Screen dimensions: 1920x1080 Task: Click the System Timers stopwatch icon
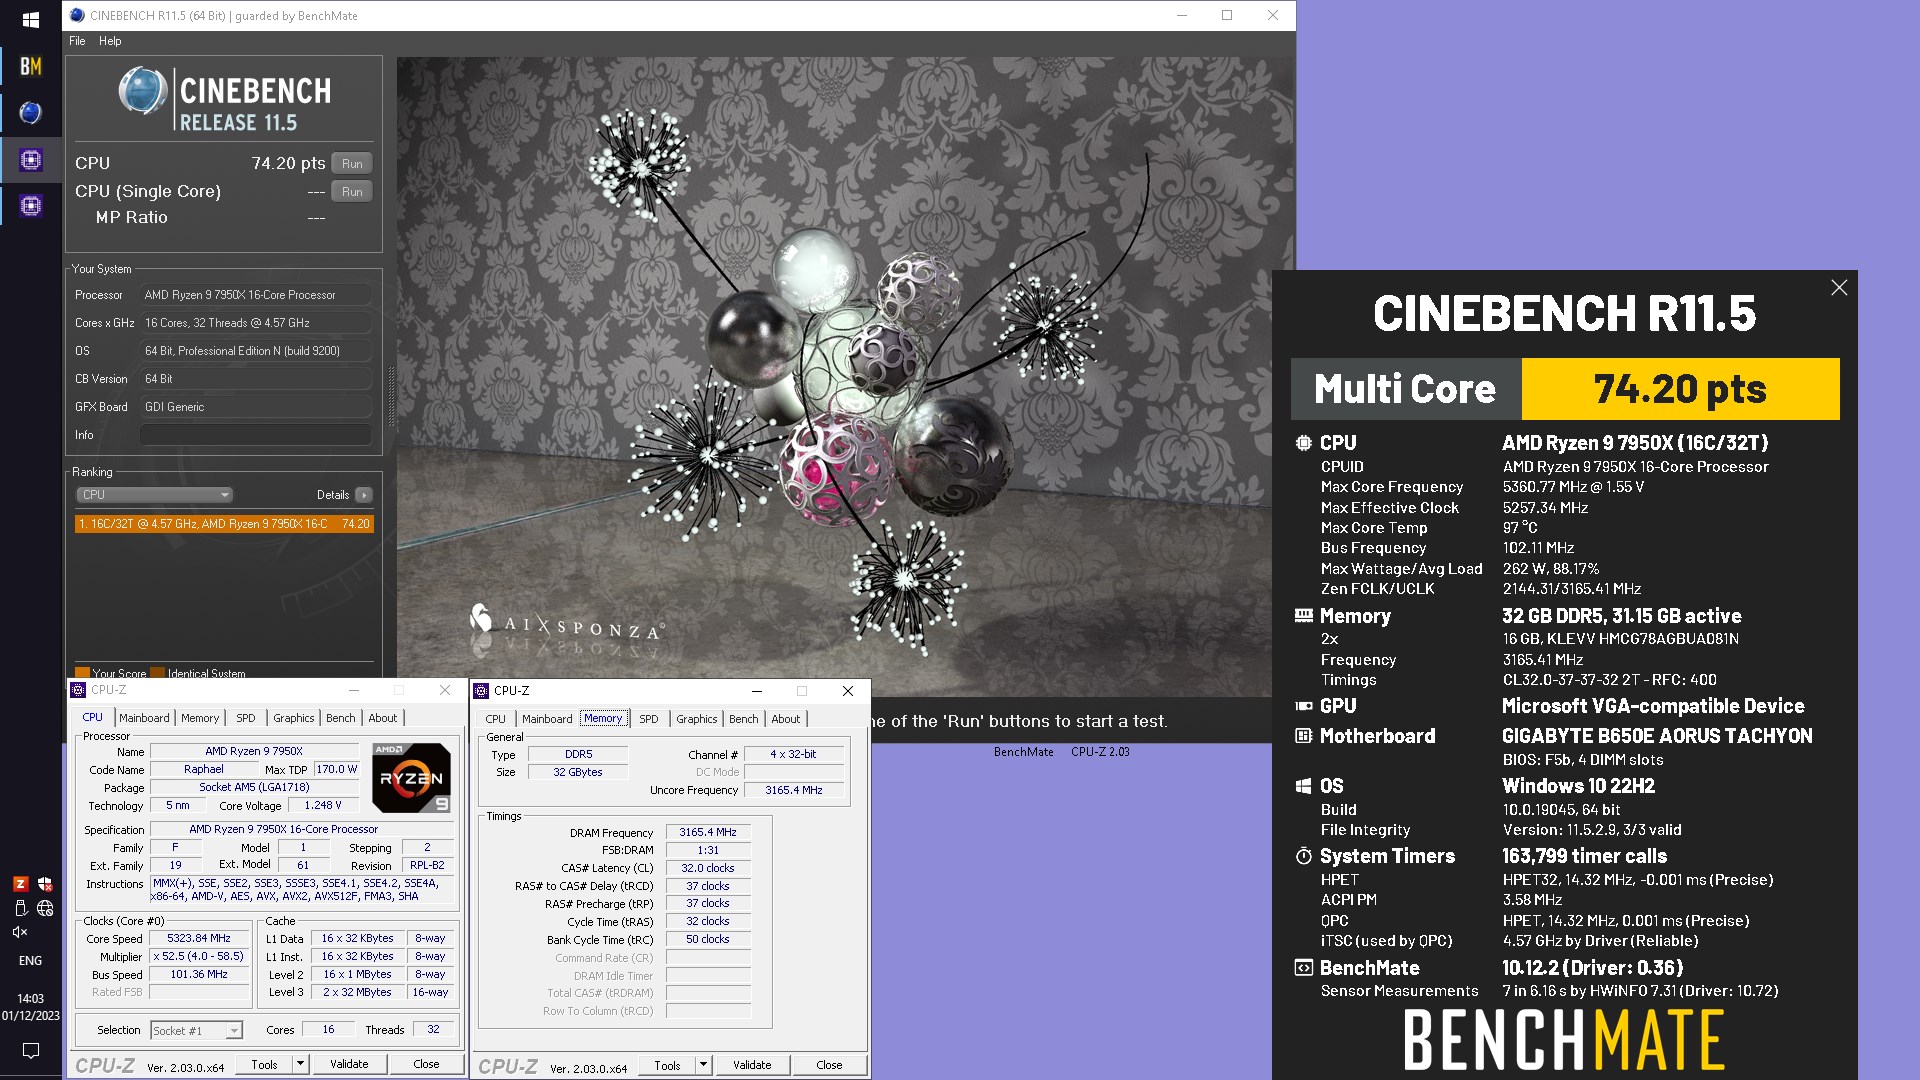coord(1304,856)
